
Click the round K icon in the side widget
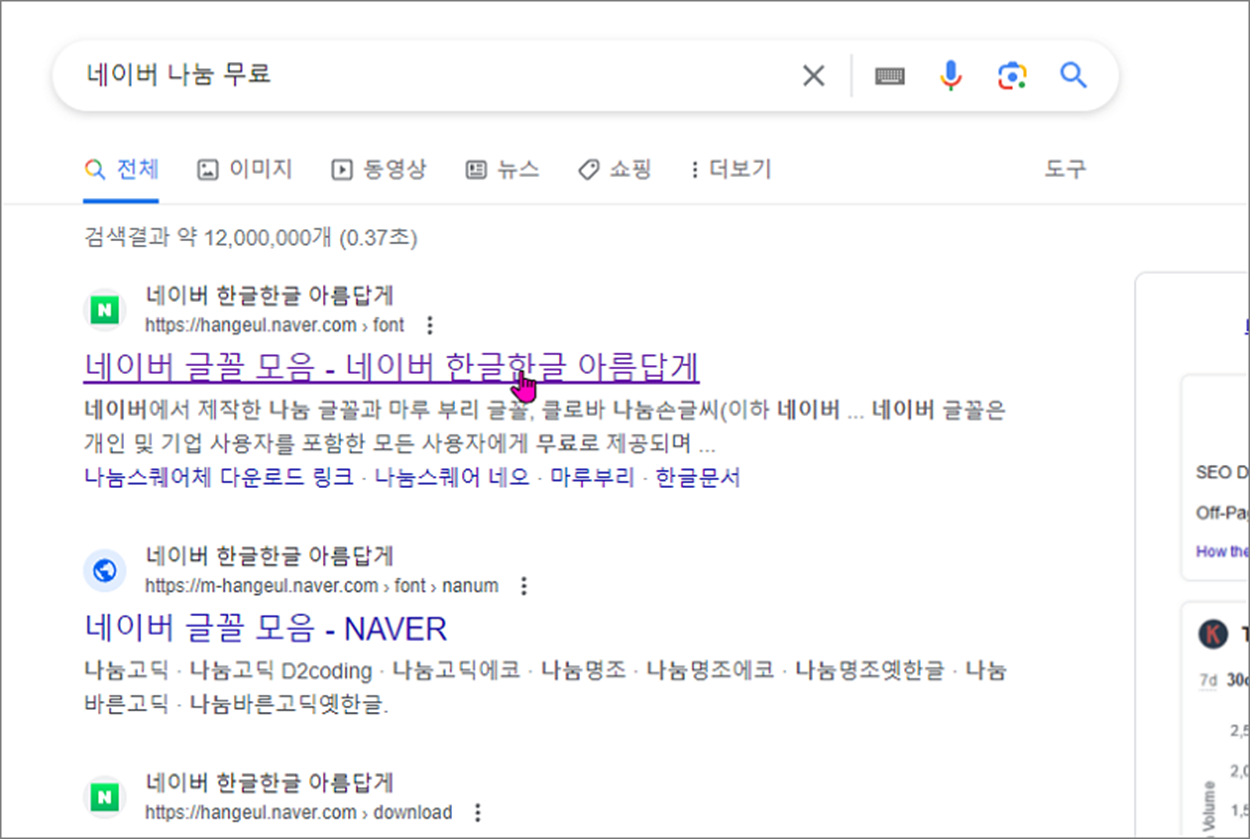(x=1213, y=634)
